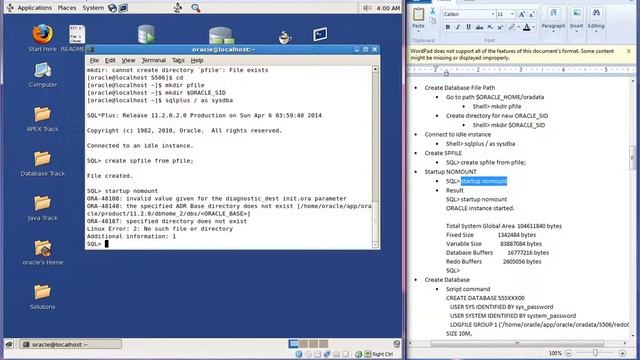This screenshot has height=360, width=640.
Task: Click the Cut scissors icon in WordPad
Action: 432,11
